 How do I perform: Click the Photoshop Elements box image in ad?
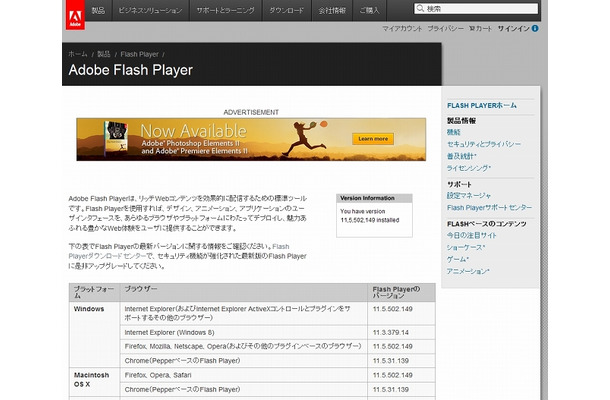pos(116,138)
